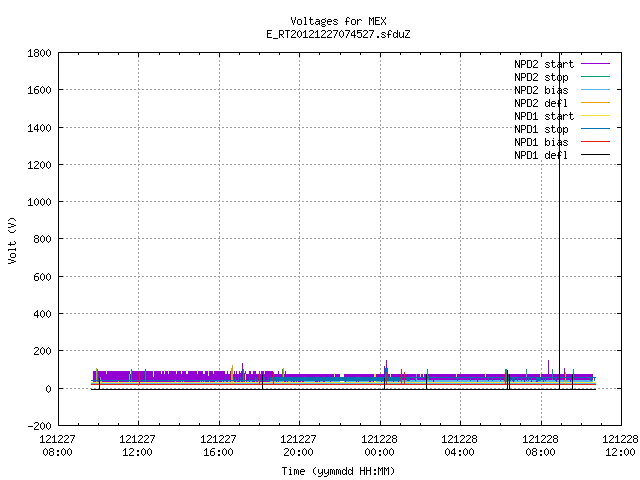This screenshot has height=480, width=640.
Task: Click the '121227 08:00' time tick label
Action: pos(58,446)
